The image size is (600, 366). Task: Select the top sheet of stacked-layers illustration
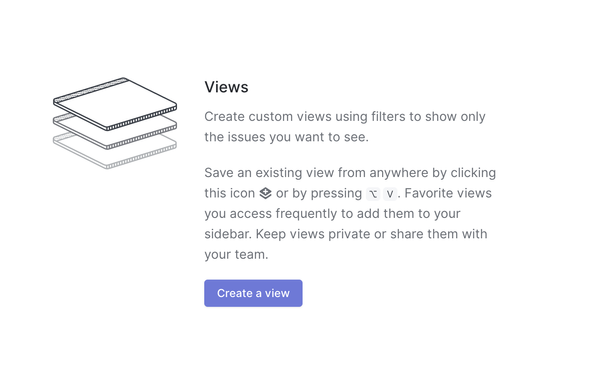(x=115, y=103)
